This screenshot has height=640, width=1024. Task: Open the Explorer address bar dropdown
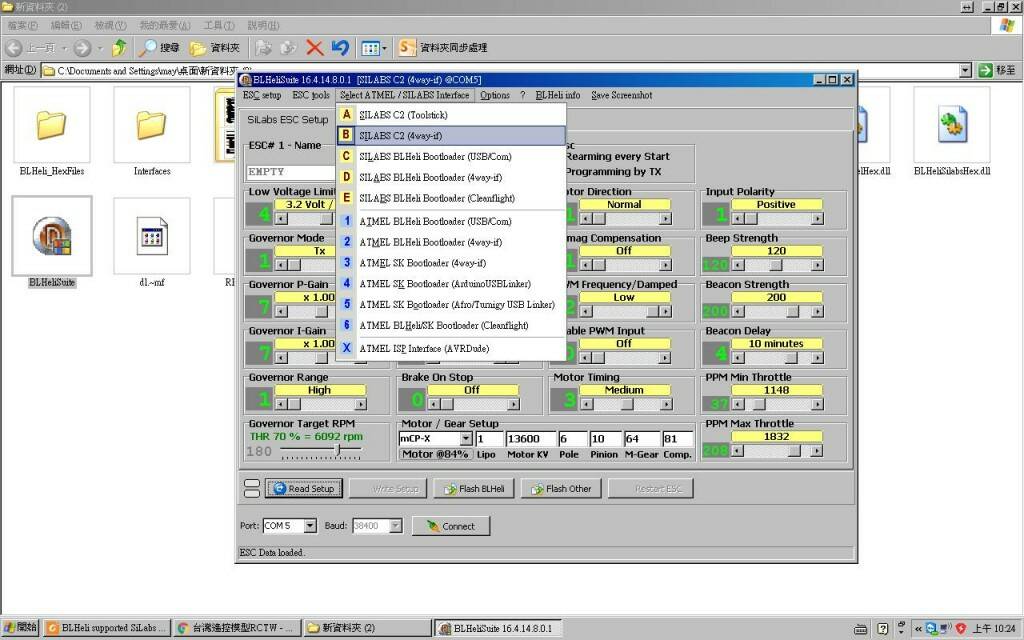966,71
